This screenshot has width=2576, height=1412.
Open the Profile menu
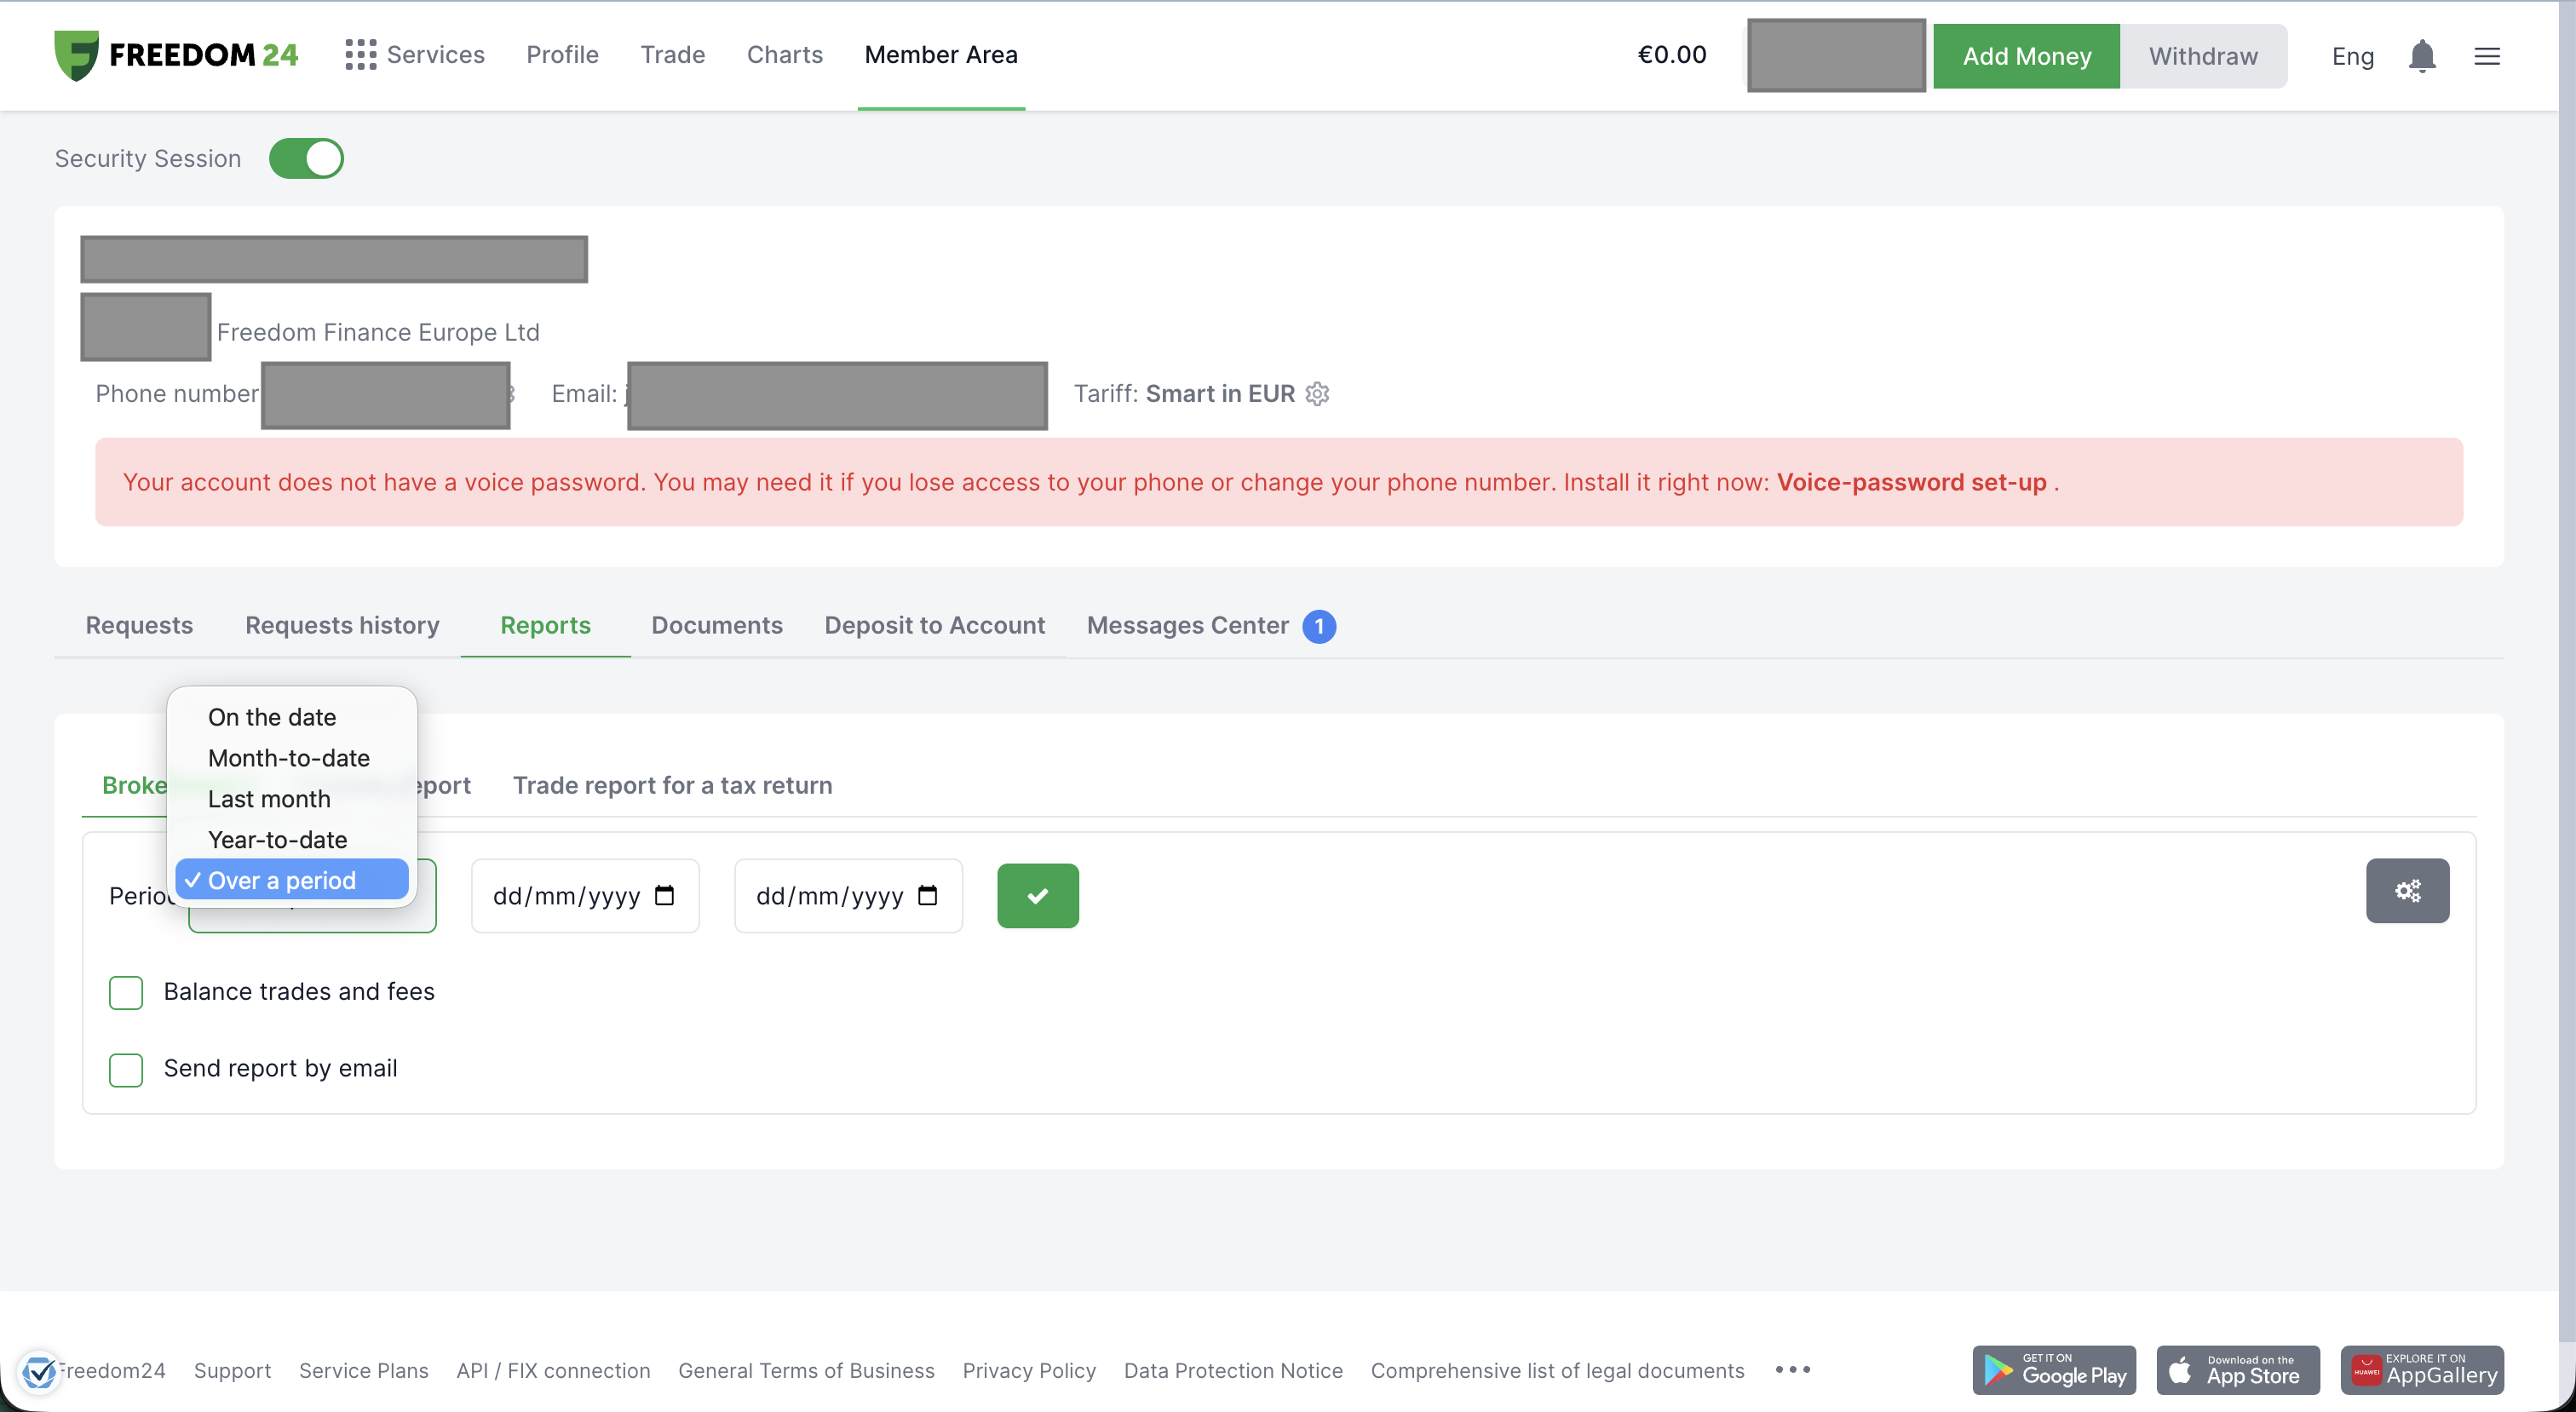click(562, 55)
